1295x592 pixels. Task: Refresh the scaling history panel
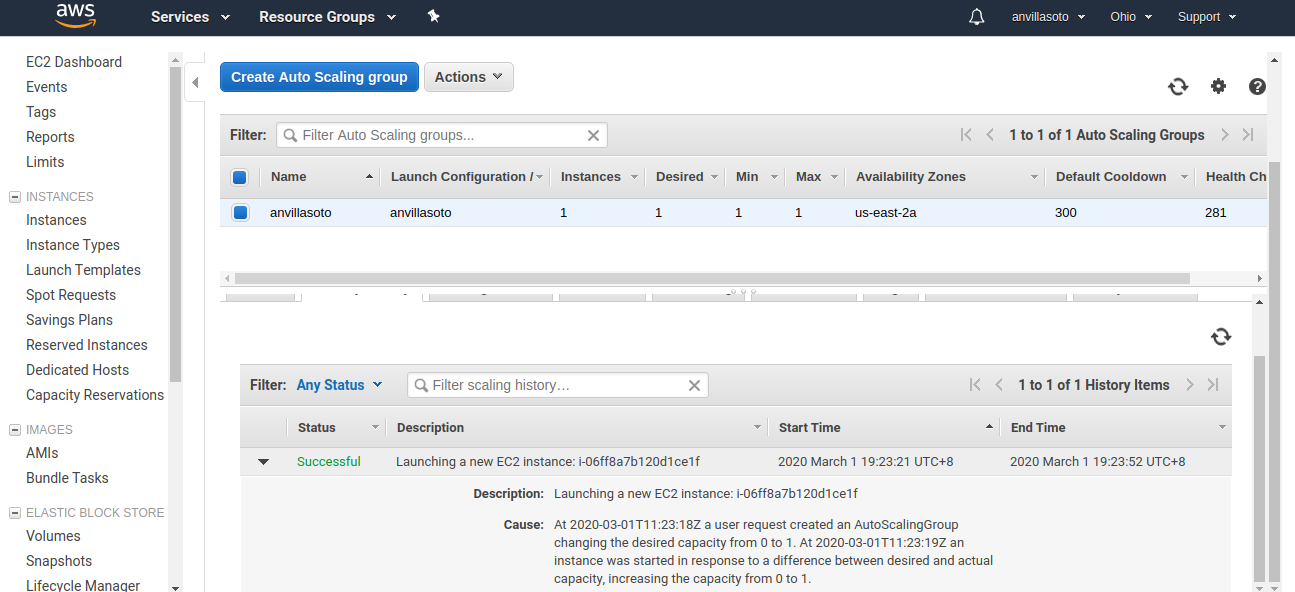click(1221, 337)
